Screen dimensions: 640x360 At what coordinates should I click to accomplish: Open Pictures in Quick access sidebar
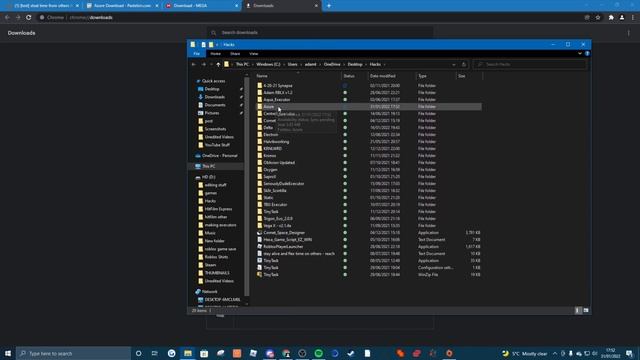(x=212, y=113)
